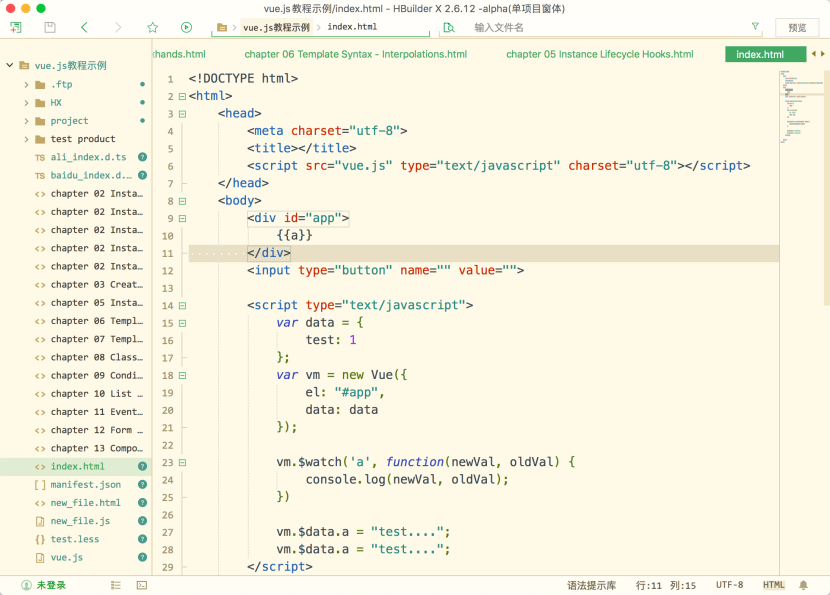This screenshot has height=595, width=830.
Task: Go back with the left arrow icon
Action: click(x=84, y=28)
